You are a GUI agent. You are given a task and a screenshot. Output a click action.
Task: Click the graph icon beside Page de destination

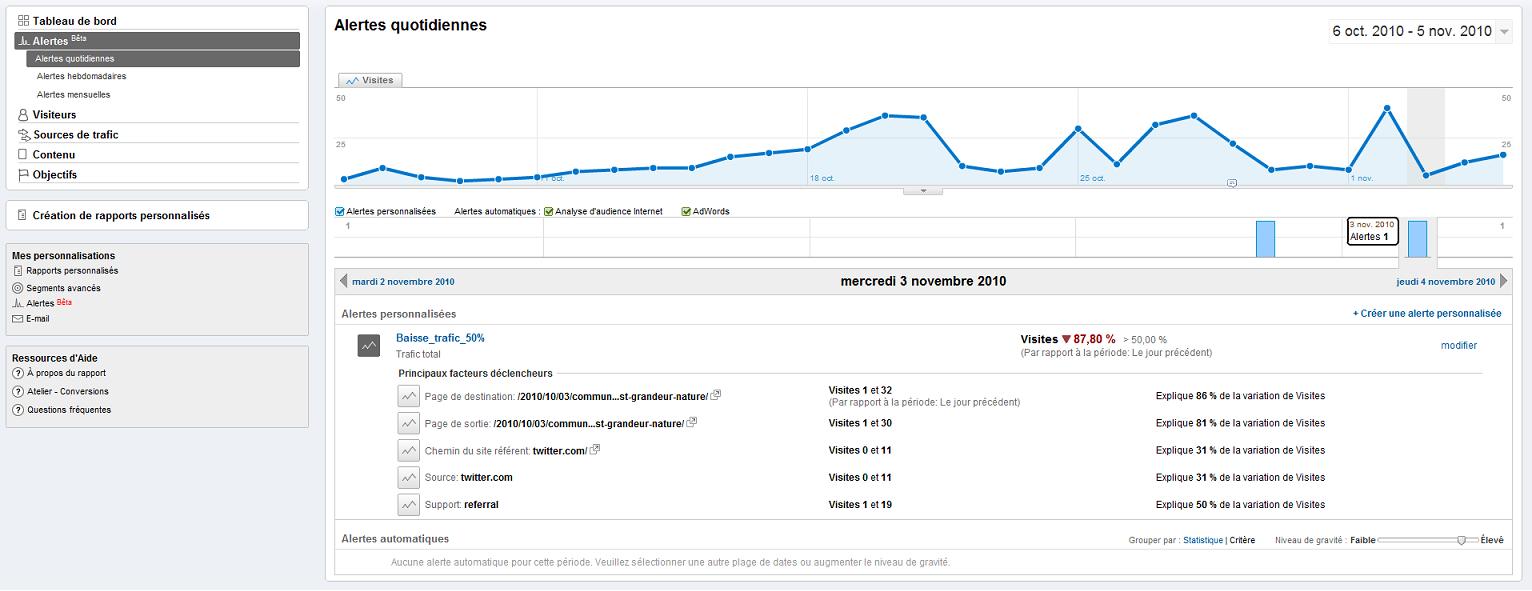408,396
